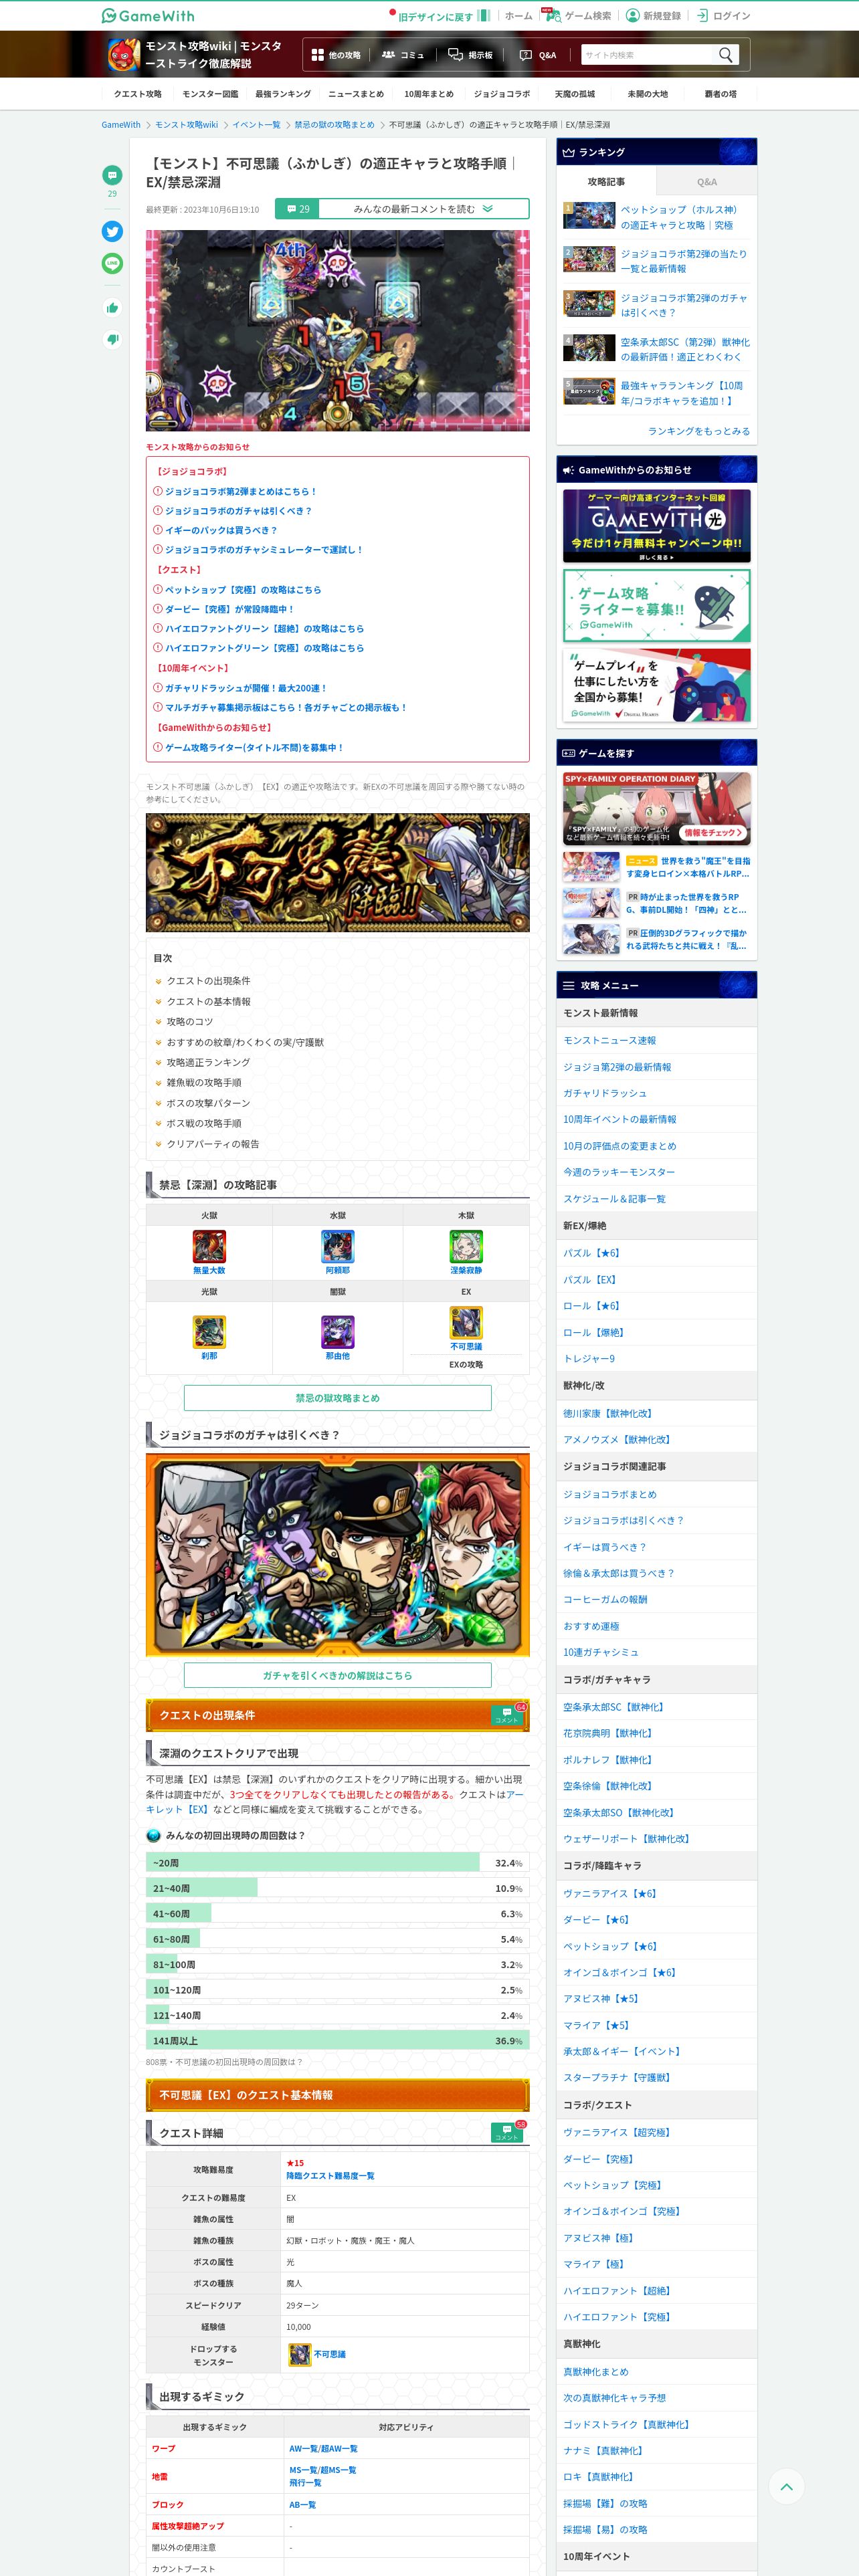Click the コミュ community icon

388,55
